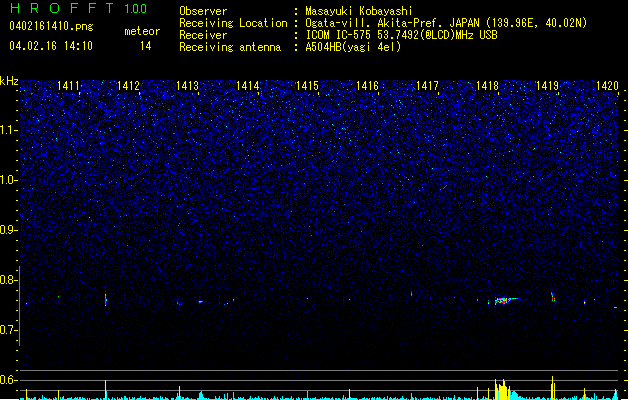
Task: Click the 1419 time marker
Action: (547, 86)
